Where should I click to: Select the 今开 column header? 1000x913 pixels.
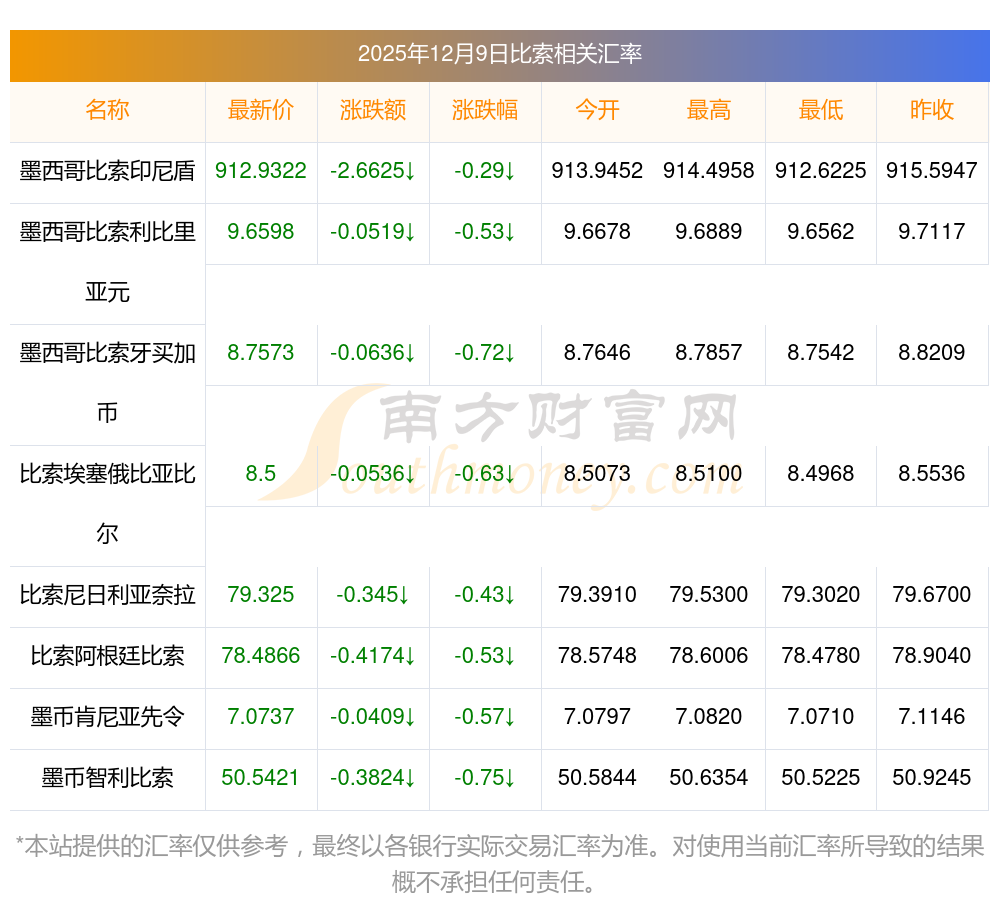click(597, 111)
